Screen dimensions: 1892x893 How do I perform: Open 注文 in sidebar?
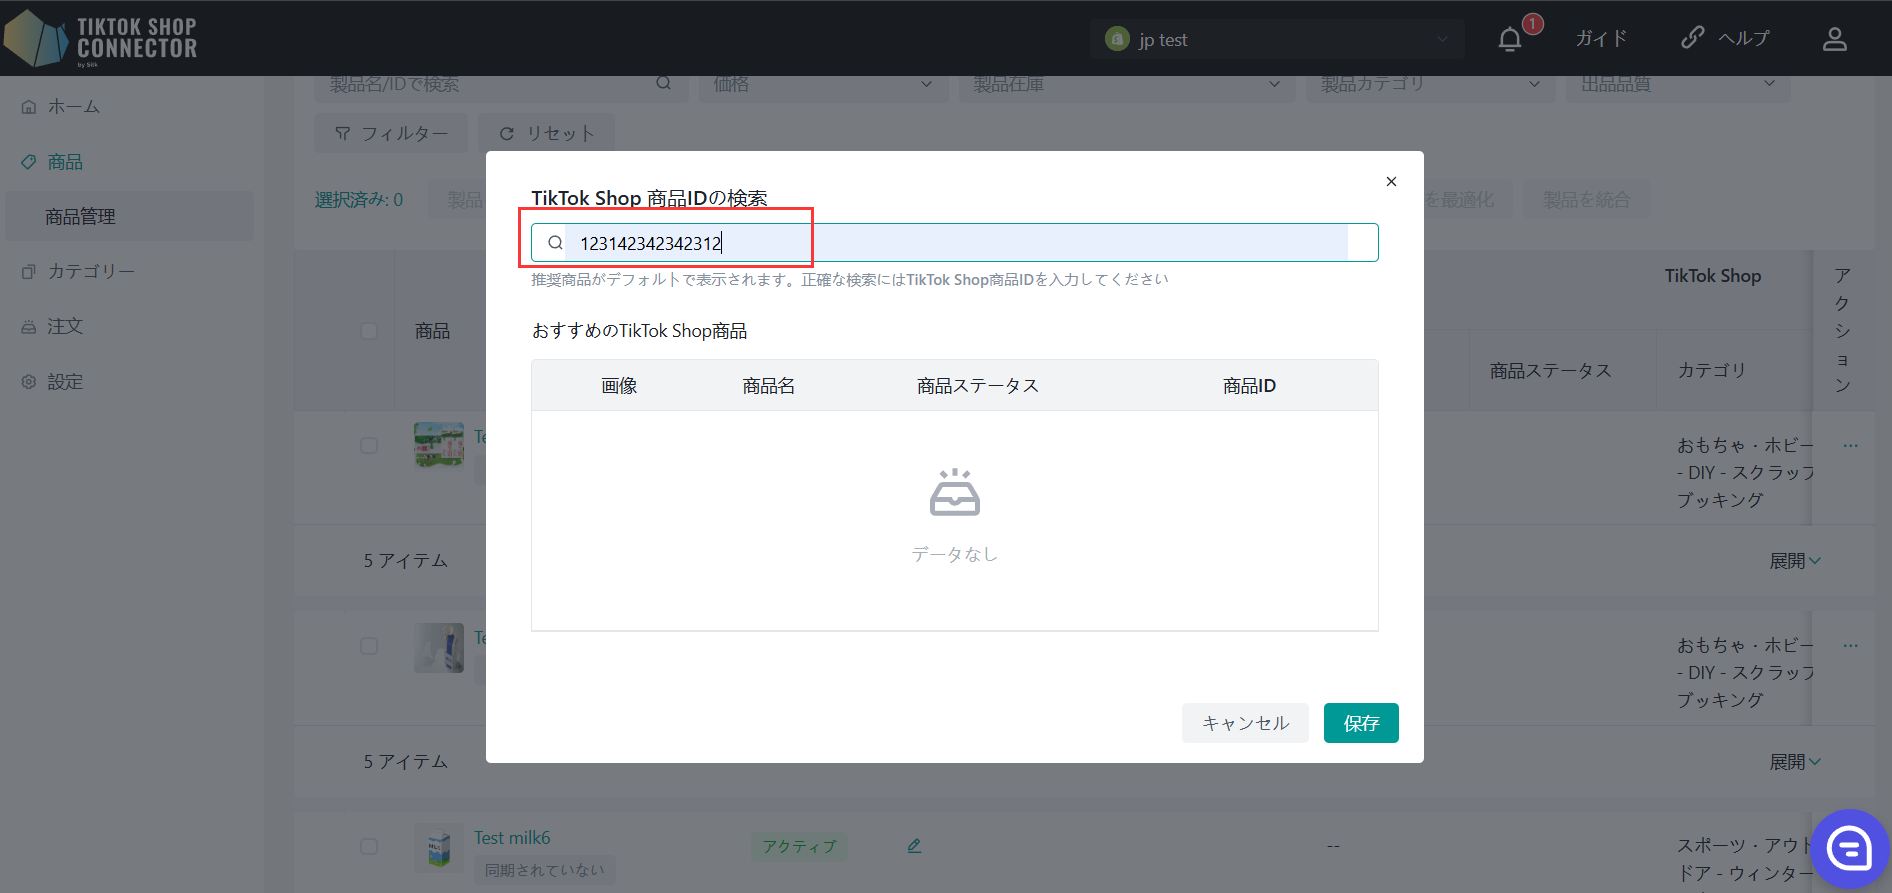(65, 327)
